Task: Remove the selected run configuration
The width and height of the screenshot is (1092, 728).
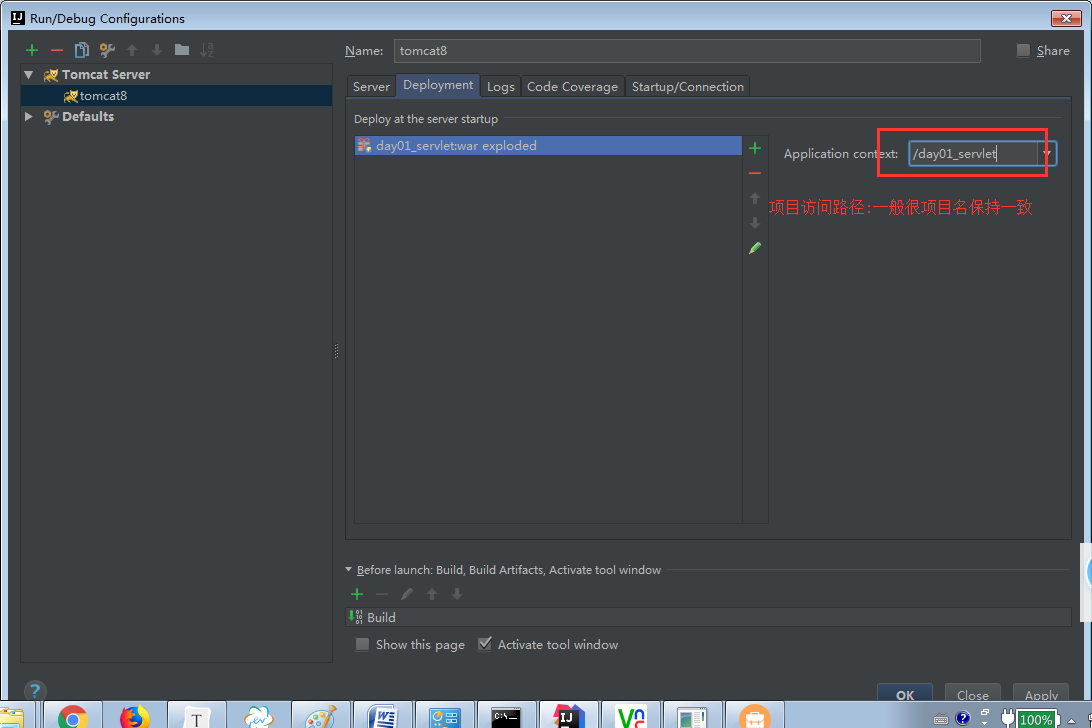Action: click(57, 50)
